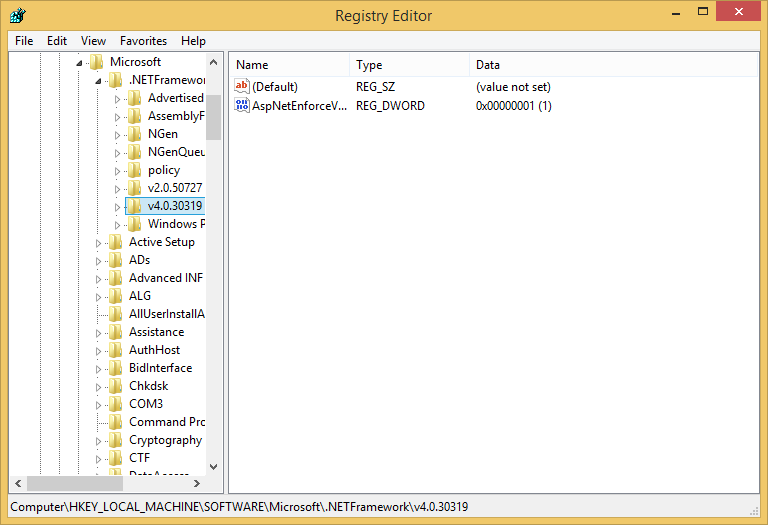768x525 pixels.
Task: Click the (Default) string value icon
Action: [242, 86]
